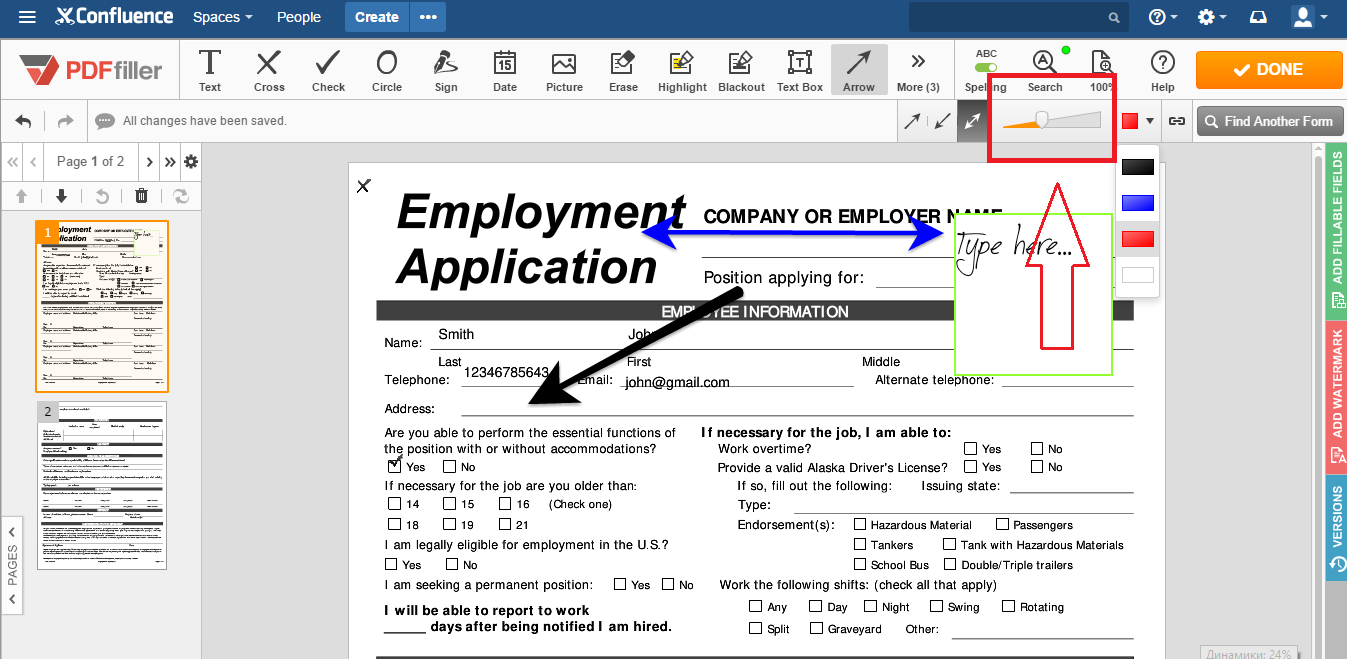
Task: Pick the blue color swatch
Action: coord(1138,203)
